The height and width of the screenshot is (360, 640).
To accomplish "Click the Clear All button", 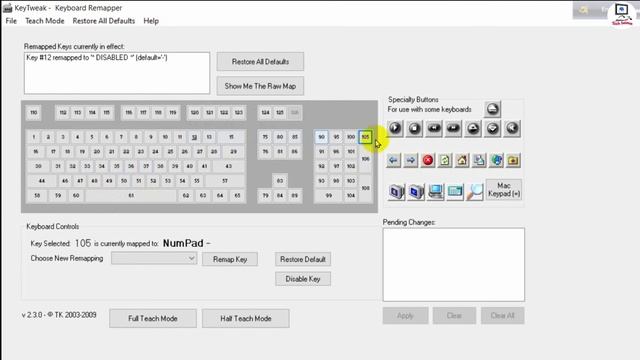I will pos(502,316).
